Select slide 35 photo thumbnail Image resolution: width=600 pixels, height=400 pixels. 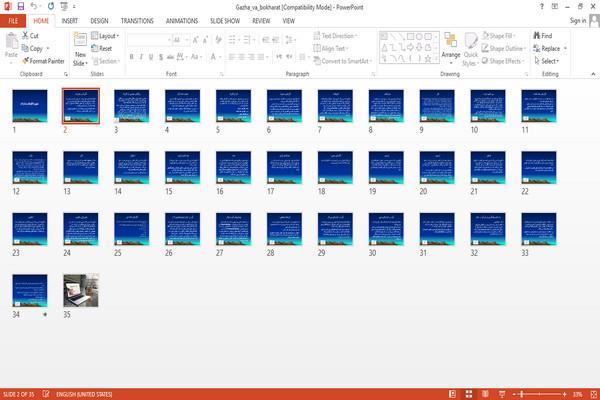[x=81, y=291]
